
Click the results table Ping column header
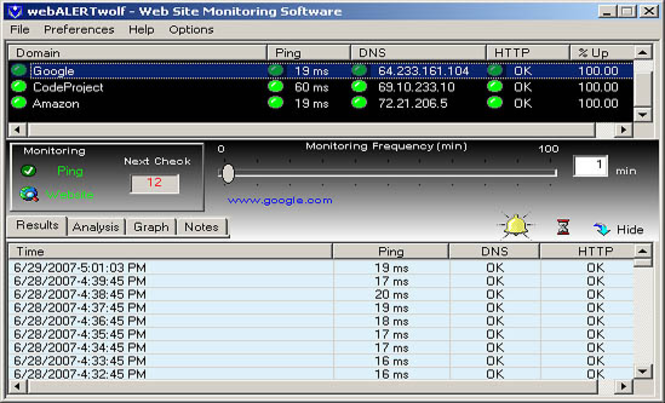(391, 251)
